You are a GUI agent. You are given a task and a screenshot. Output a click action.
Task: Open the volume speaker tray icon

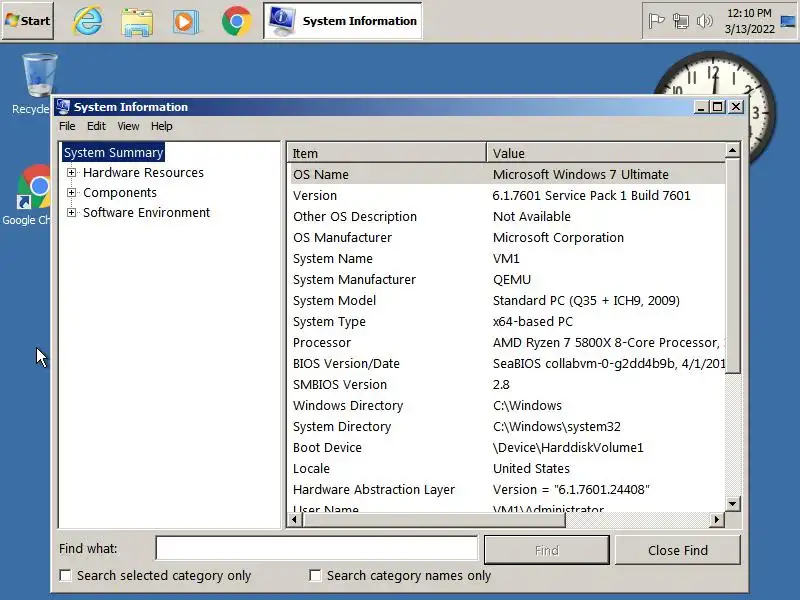click(705, 21)
